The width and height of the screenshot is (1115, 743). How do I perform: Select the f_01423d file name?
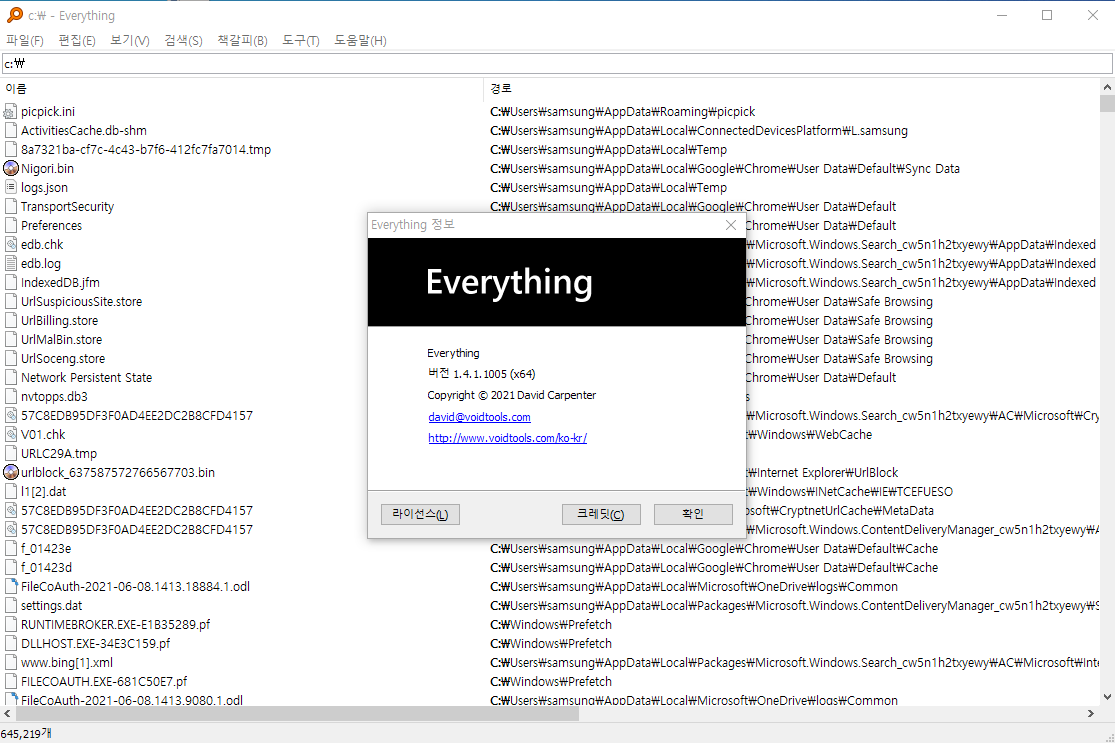pos(46,567)
